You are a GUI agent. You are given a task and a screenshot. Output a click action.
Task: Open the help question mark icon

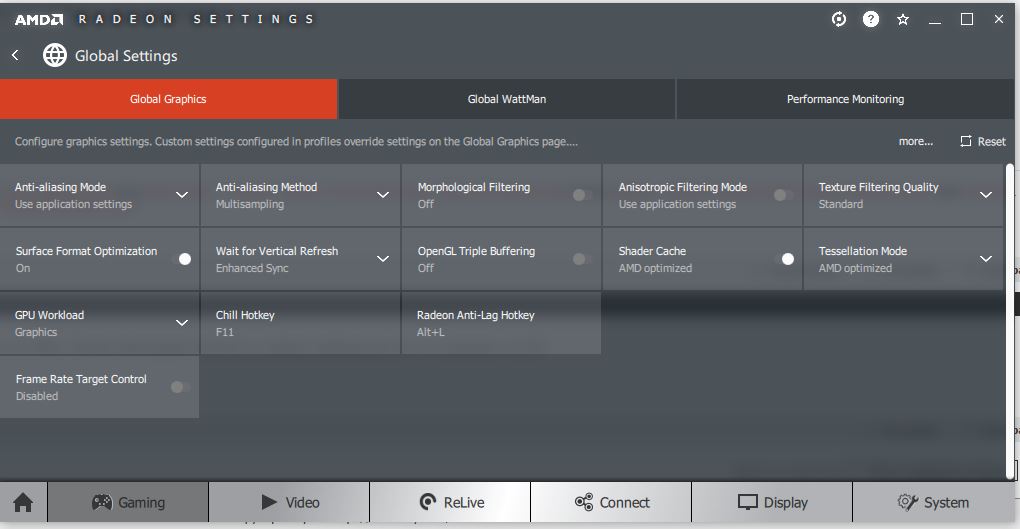coord(871,19)
